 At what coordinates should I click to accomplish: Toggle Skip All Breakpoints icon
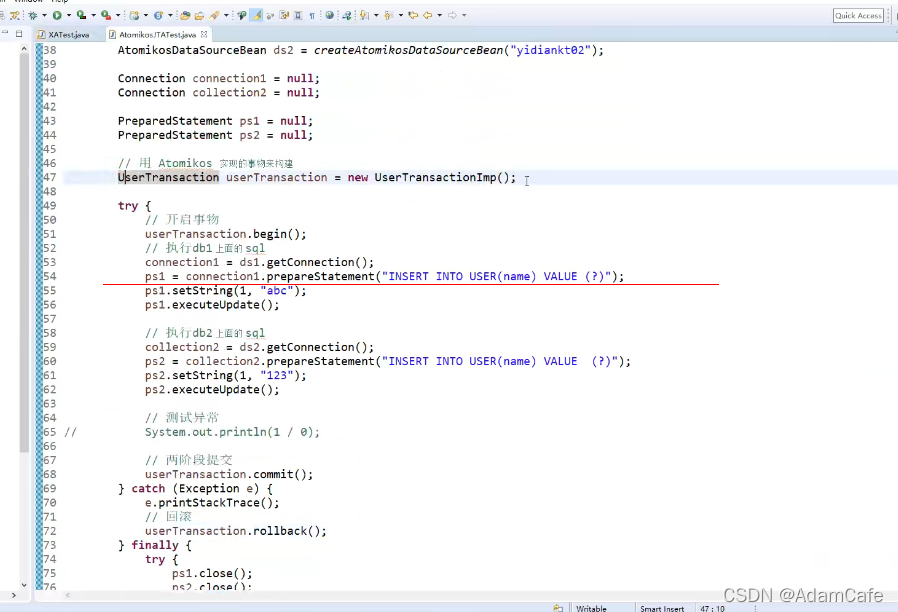tap(14, 15)
